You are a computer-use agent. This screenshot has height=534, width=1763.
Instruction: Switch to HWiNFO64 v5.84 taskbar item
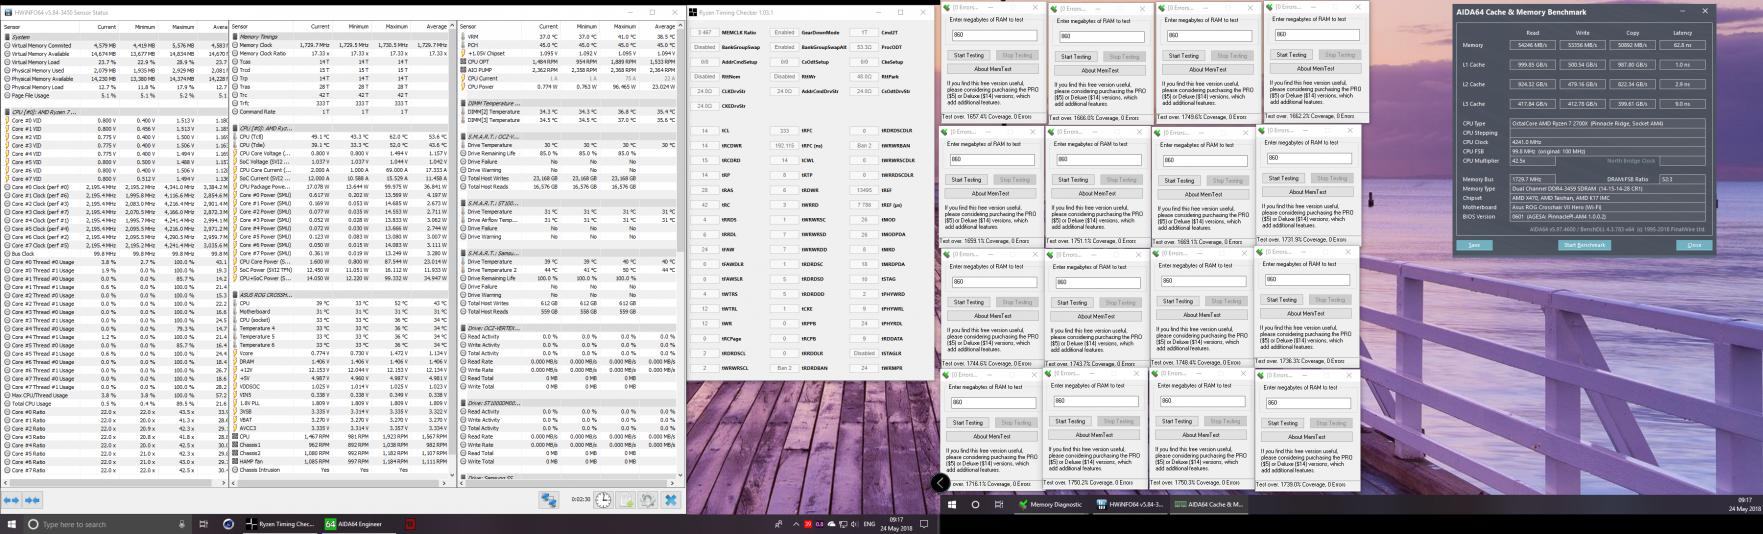pyautogui.click(x=1129, y=505)
